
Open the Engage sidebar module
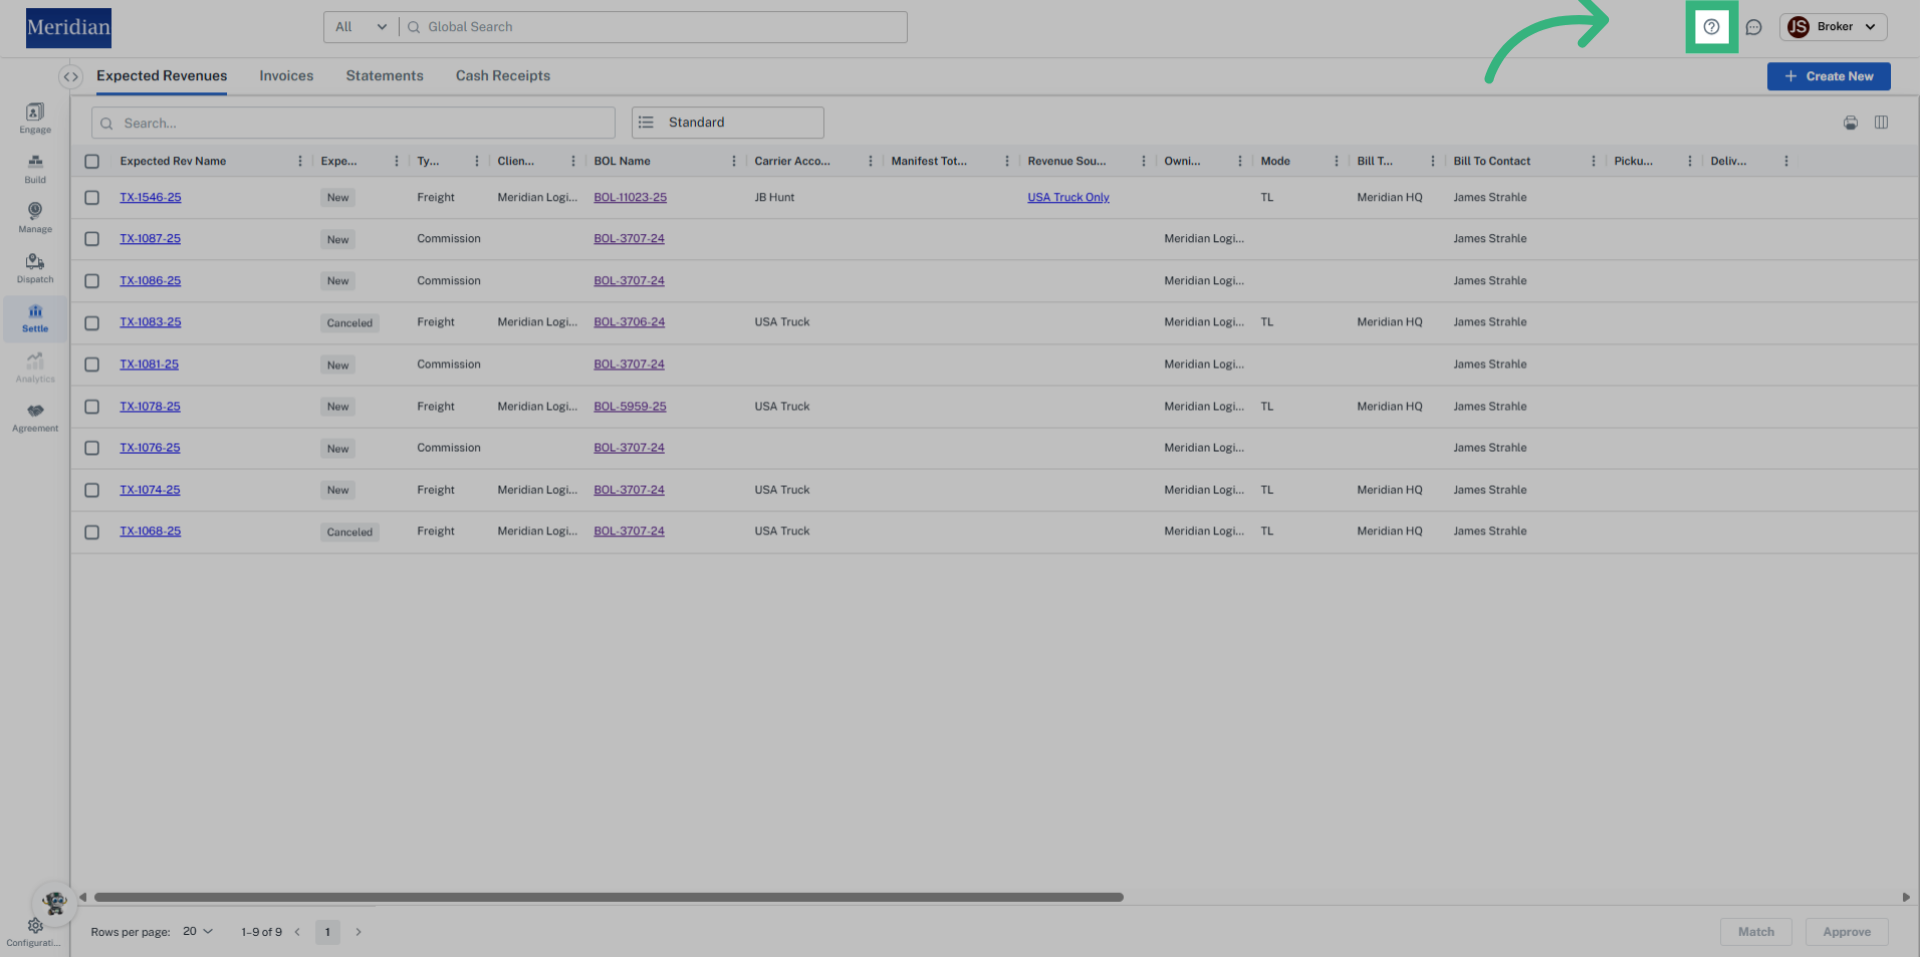(x=35, y=117)
